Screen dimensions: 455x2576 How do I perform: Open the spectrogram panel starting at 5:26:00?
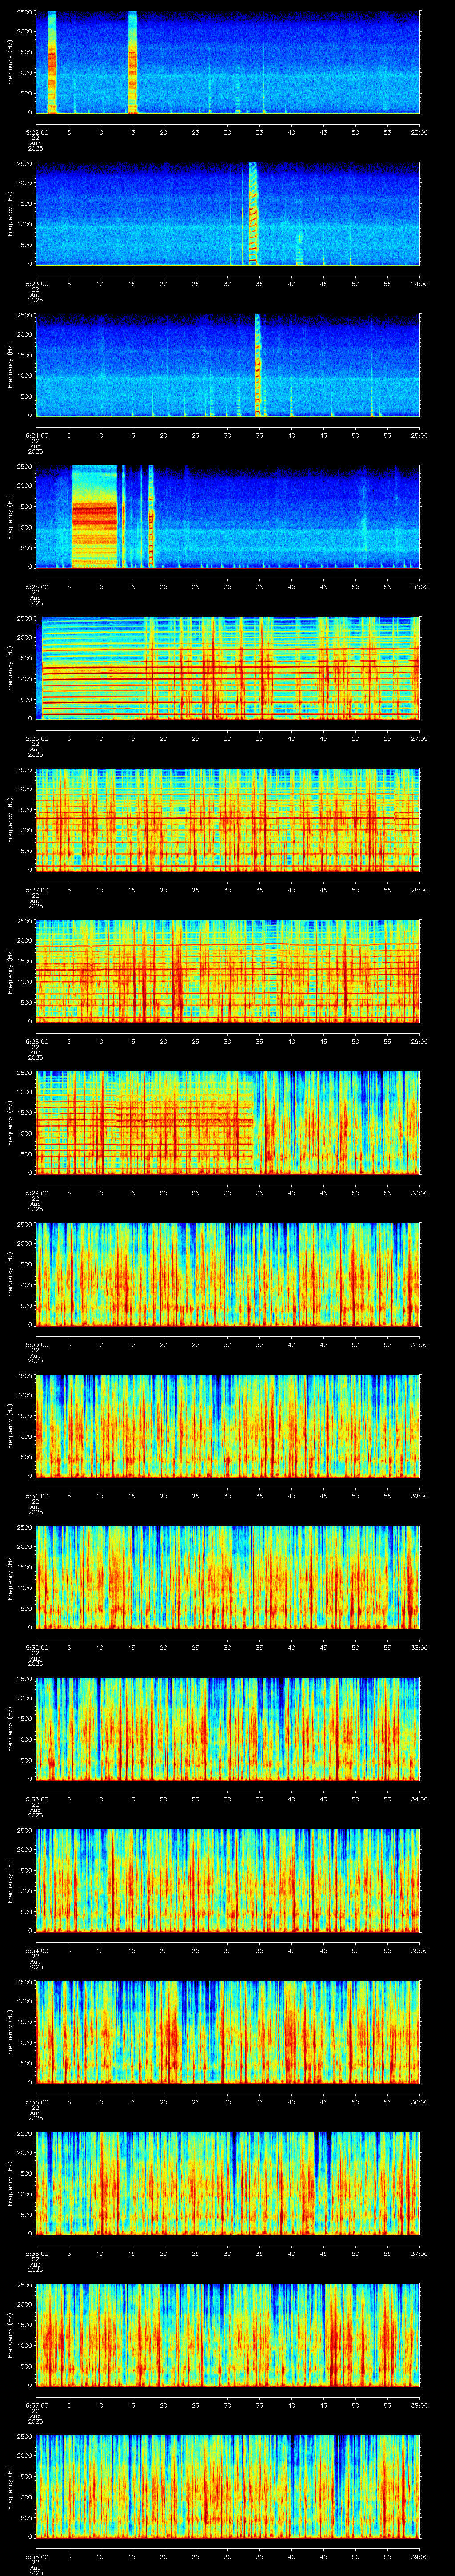pos(228,668)
